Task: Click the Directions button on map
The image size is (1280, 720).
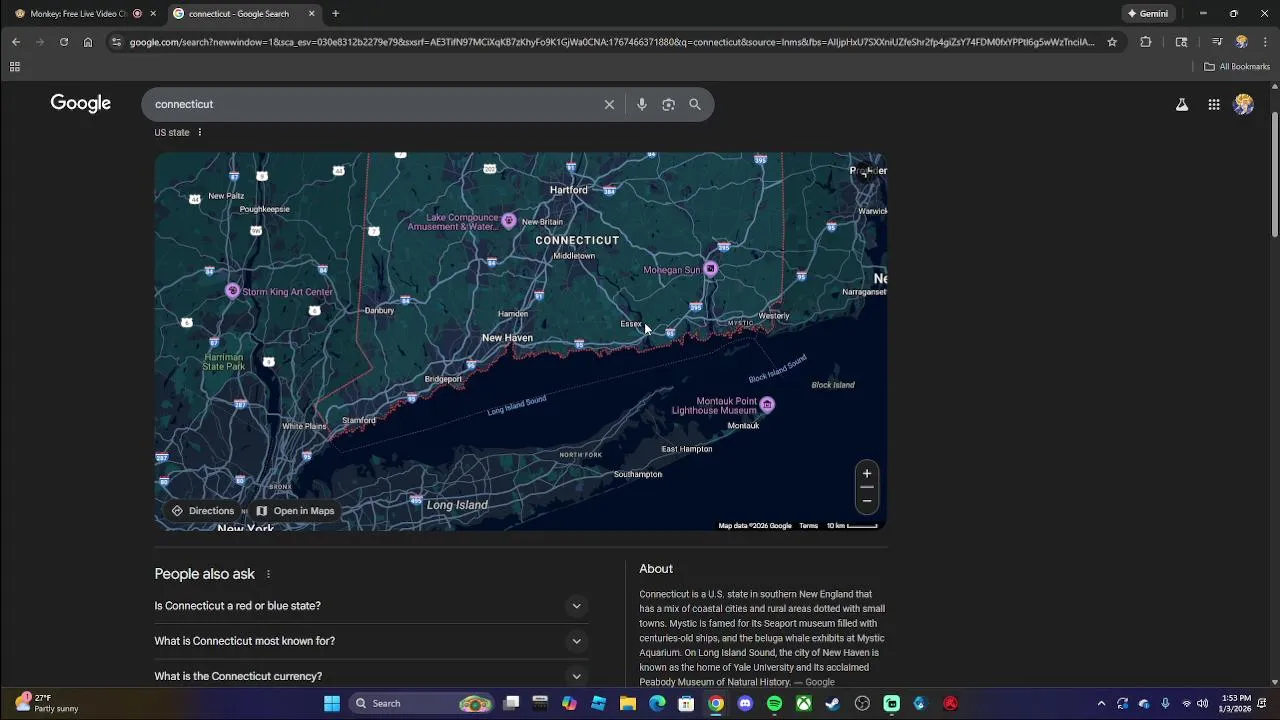Action: [x=203, y=511]
